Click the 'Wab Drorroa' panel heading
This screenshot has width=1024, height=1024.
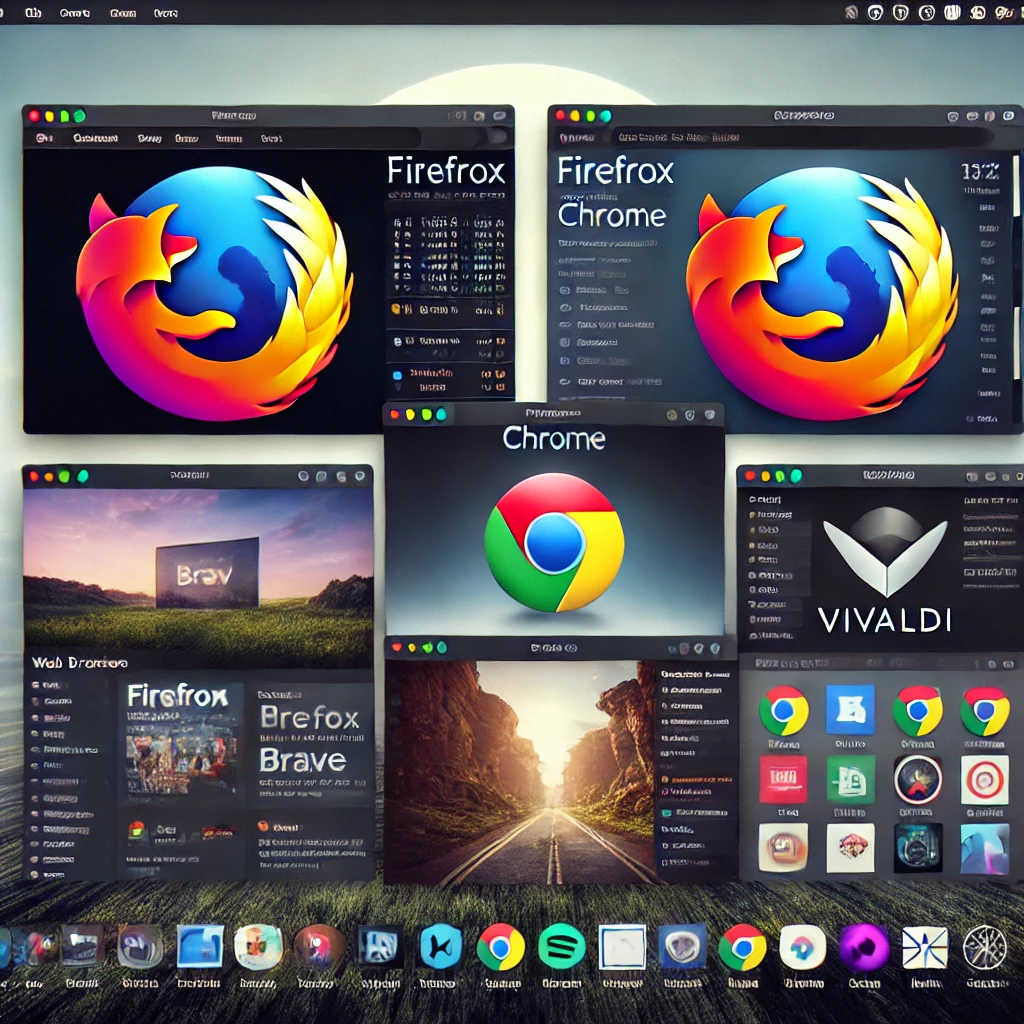(80, 663)
